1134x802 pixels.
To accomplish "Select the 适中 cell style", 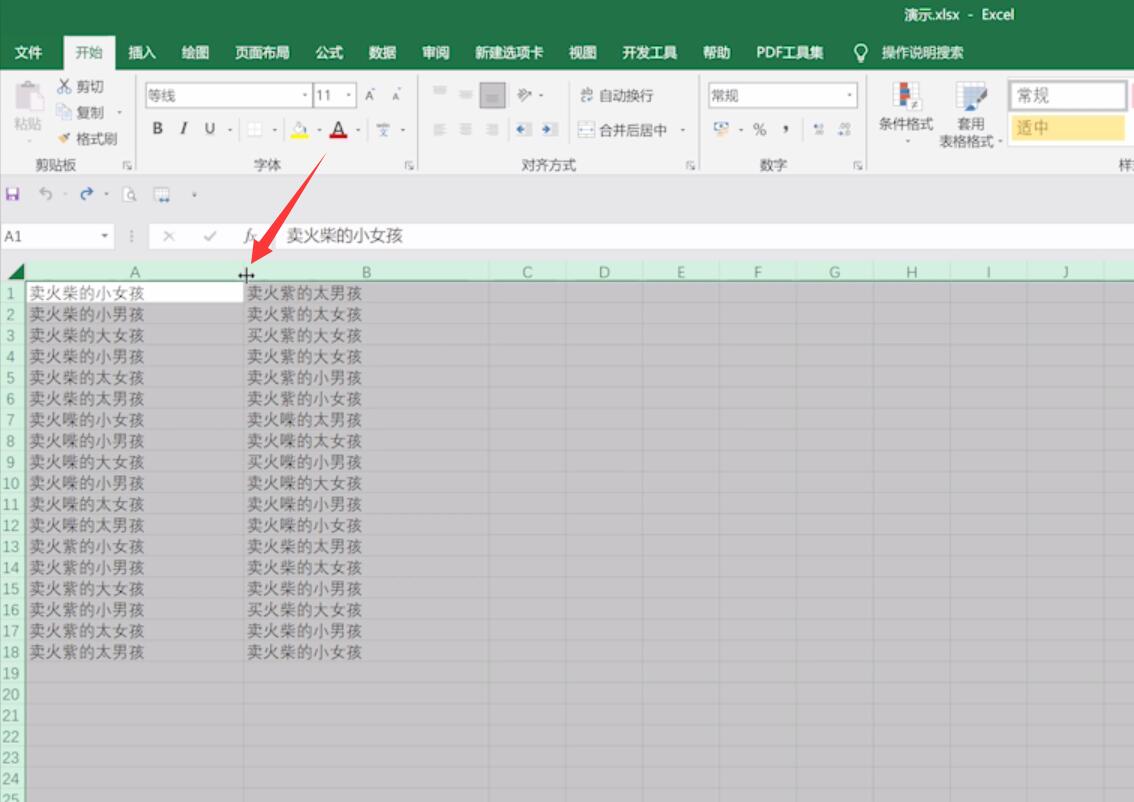I will pyautogui.click(x=1067, y=128).
